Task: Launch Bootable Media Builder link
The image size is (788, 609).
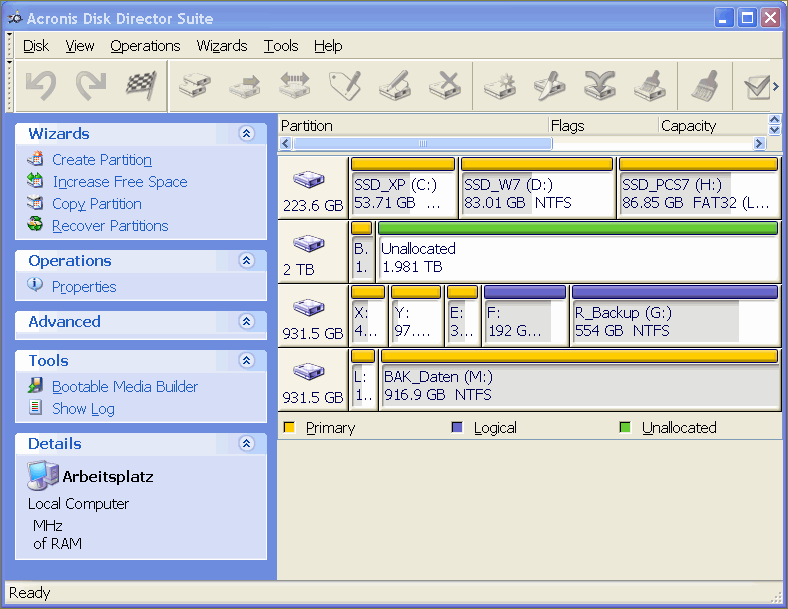Action: 125,386
